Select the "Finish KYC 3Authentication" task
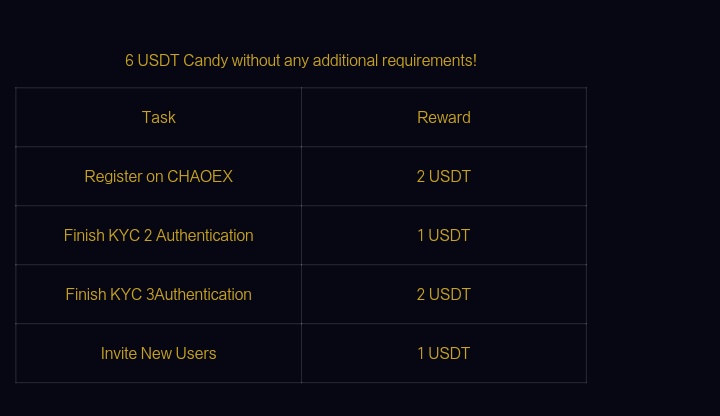Viewport: 720px width, 416px height. pyautogui.click(x=158, y=294)
